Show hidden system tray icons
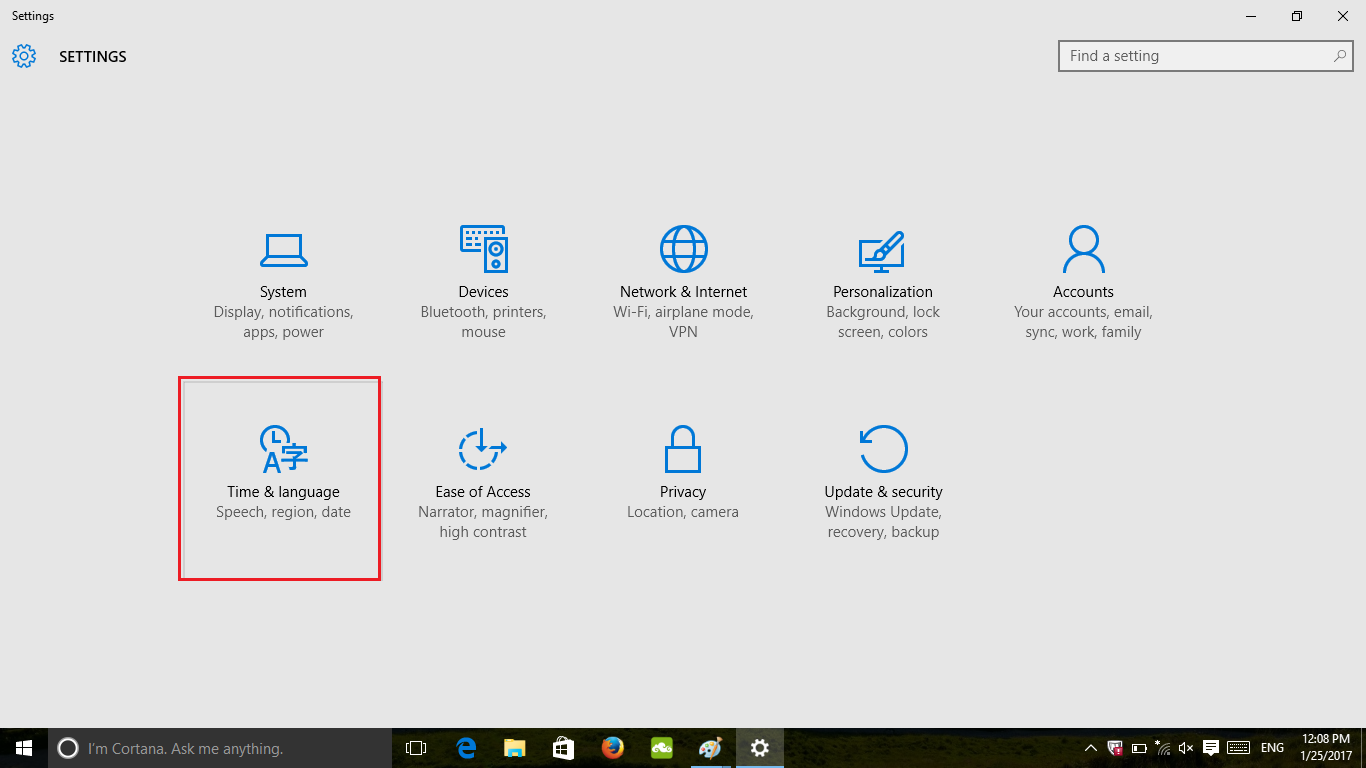The height and width of the screenshot is (768, 1366). click(x=1091, y=748)
